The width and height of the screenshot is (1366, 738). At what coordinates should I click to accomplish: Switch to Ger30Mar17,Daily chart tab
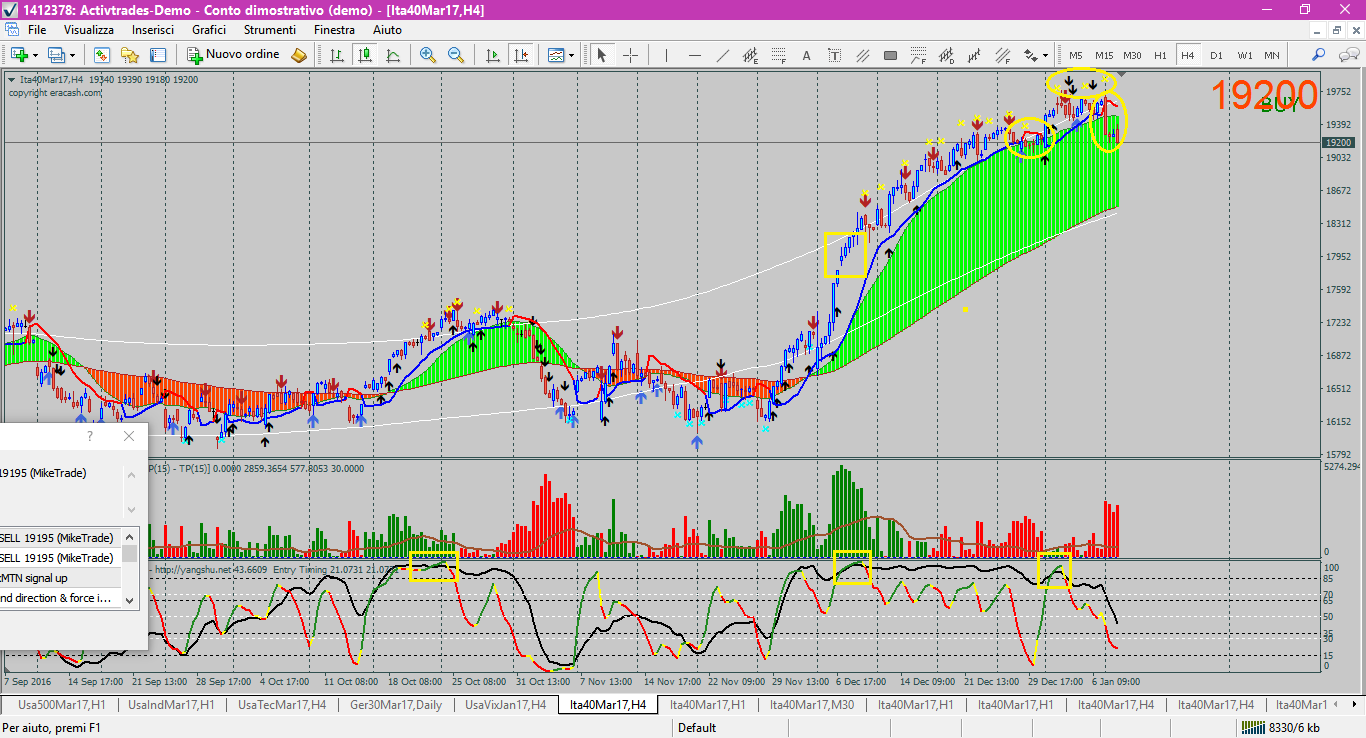(x=396, y=705)
